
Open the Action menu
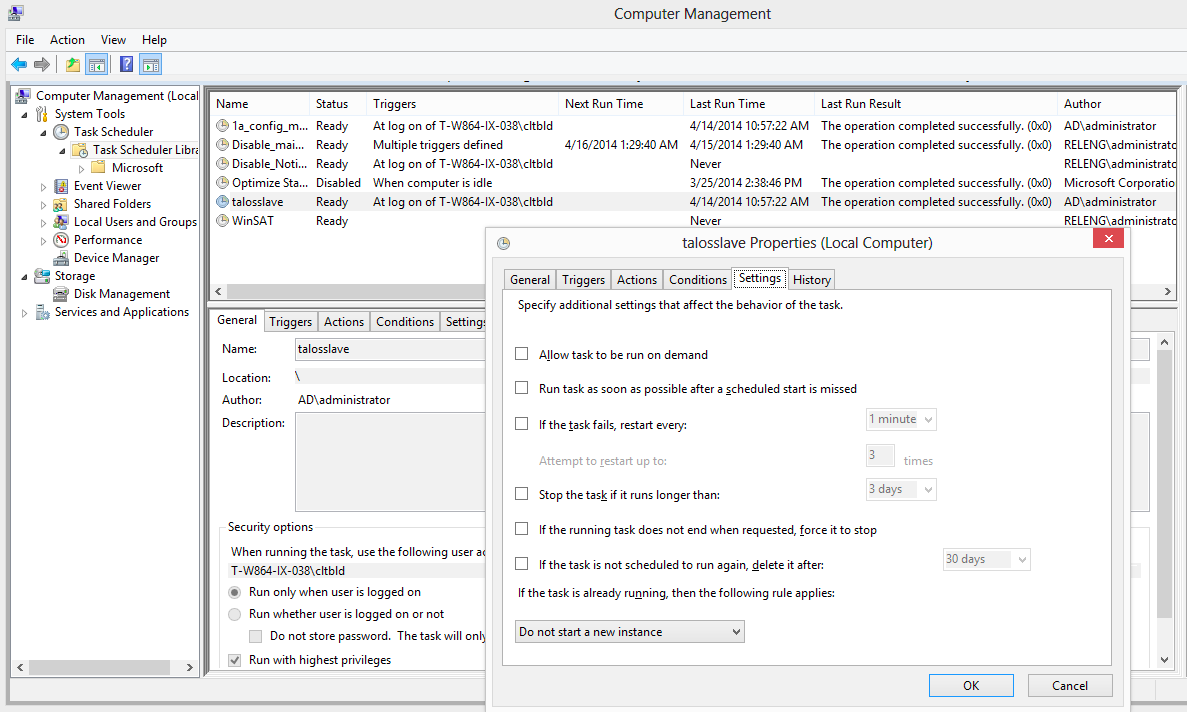[x=67, y=40]
